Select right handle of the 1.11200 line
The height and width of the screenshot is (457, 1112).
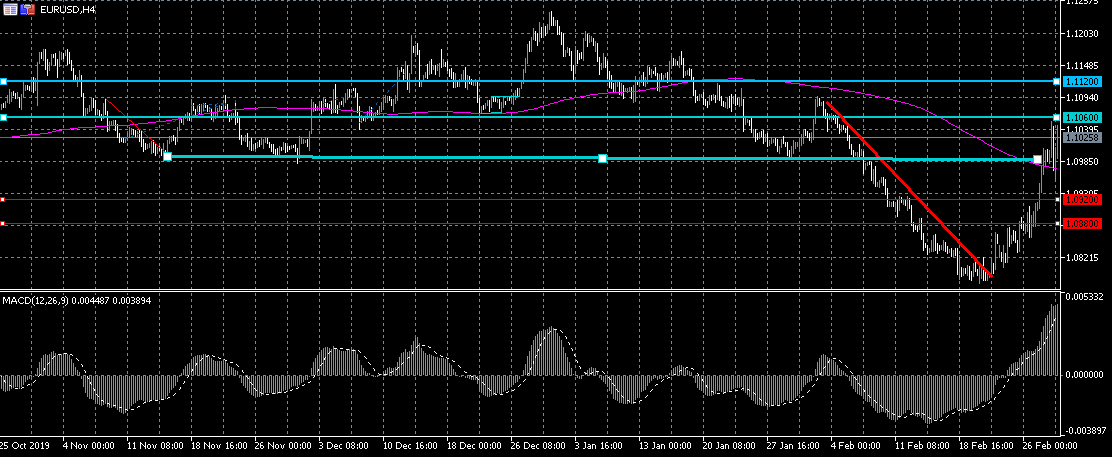pos(1057,82)
